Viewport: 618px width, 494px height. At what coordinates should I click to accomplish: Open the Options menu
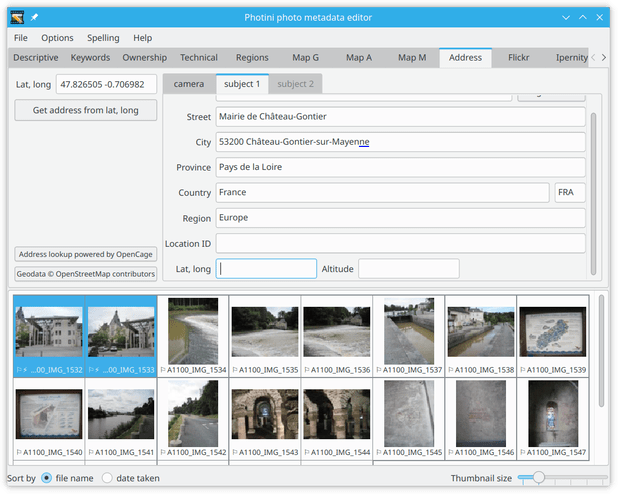(57, 38)
